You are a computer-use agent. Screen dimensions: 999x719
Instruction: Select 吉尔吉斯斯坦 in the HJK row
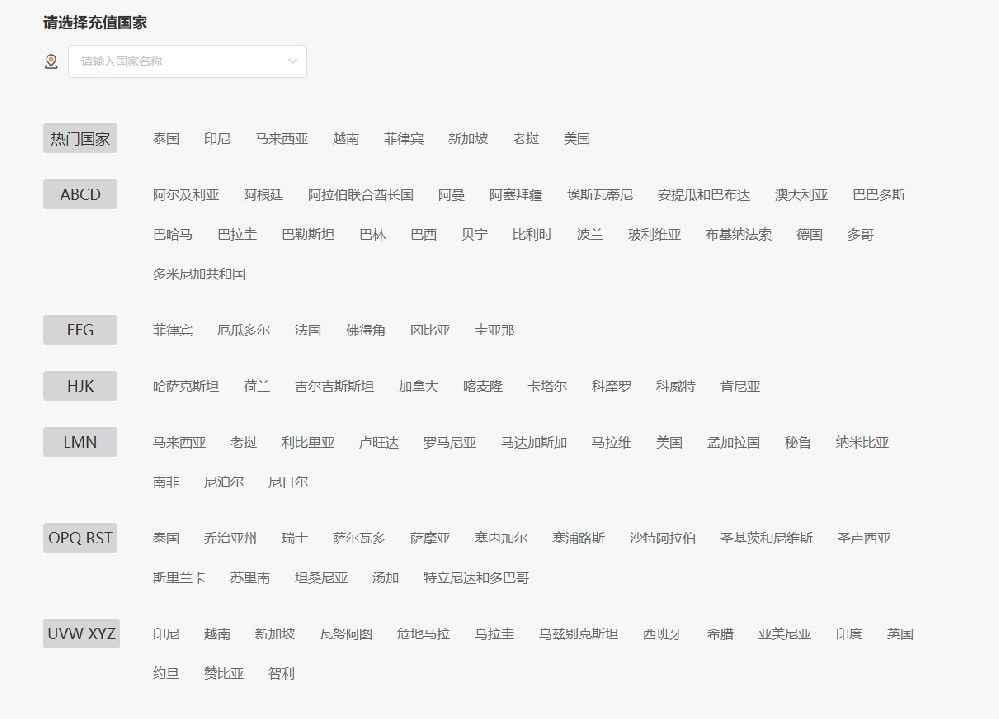pos(334,386)
